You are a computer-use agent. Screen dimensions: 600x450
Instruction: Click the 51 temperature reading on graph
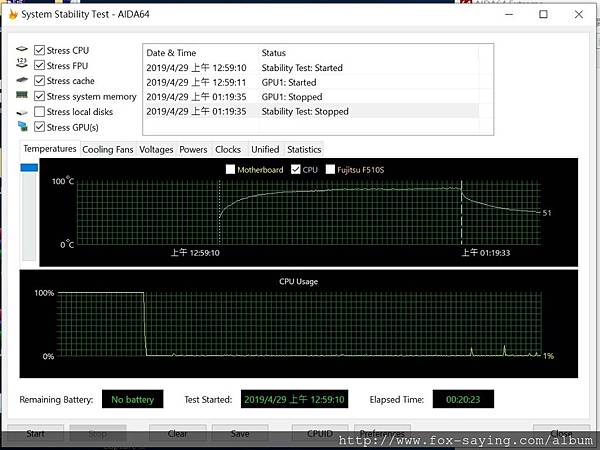[x=547, y=213]
